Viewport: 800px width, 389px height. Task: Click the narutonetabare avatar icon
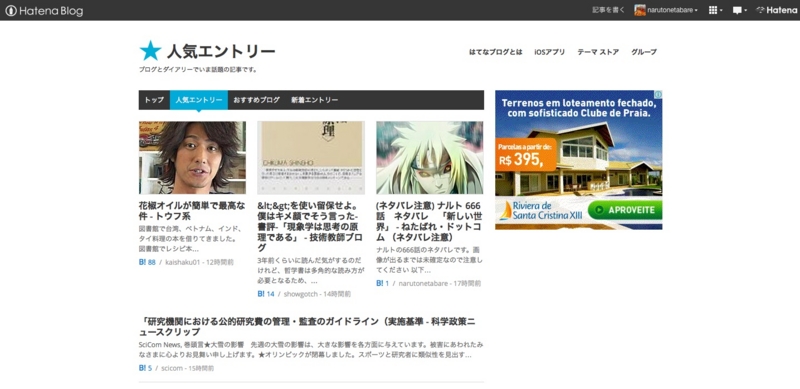[640, 10]
